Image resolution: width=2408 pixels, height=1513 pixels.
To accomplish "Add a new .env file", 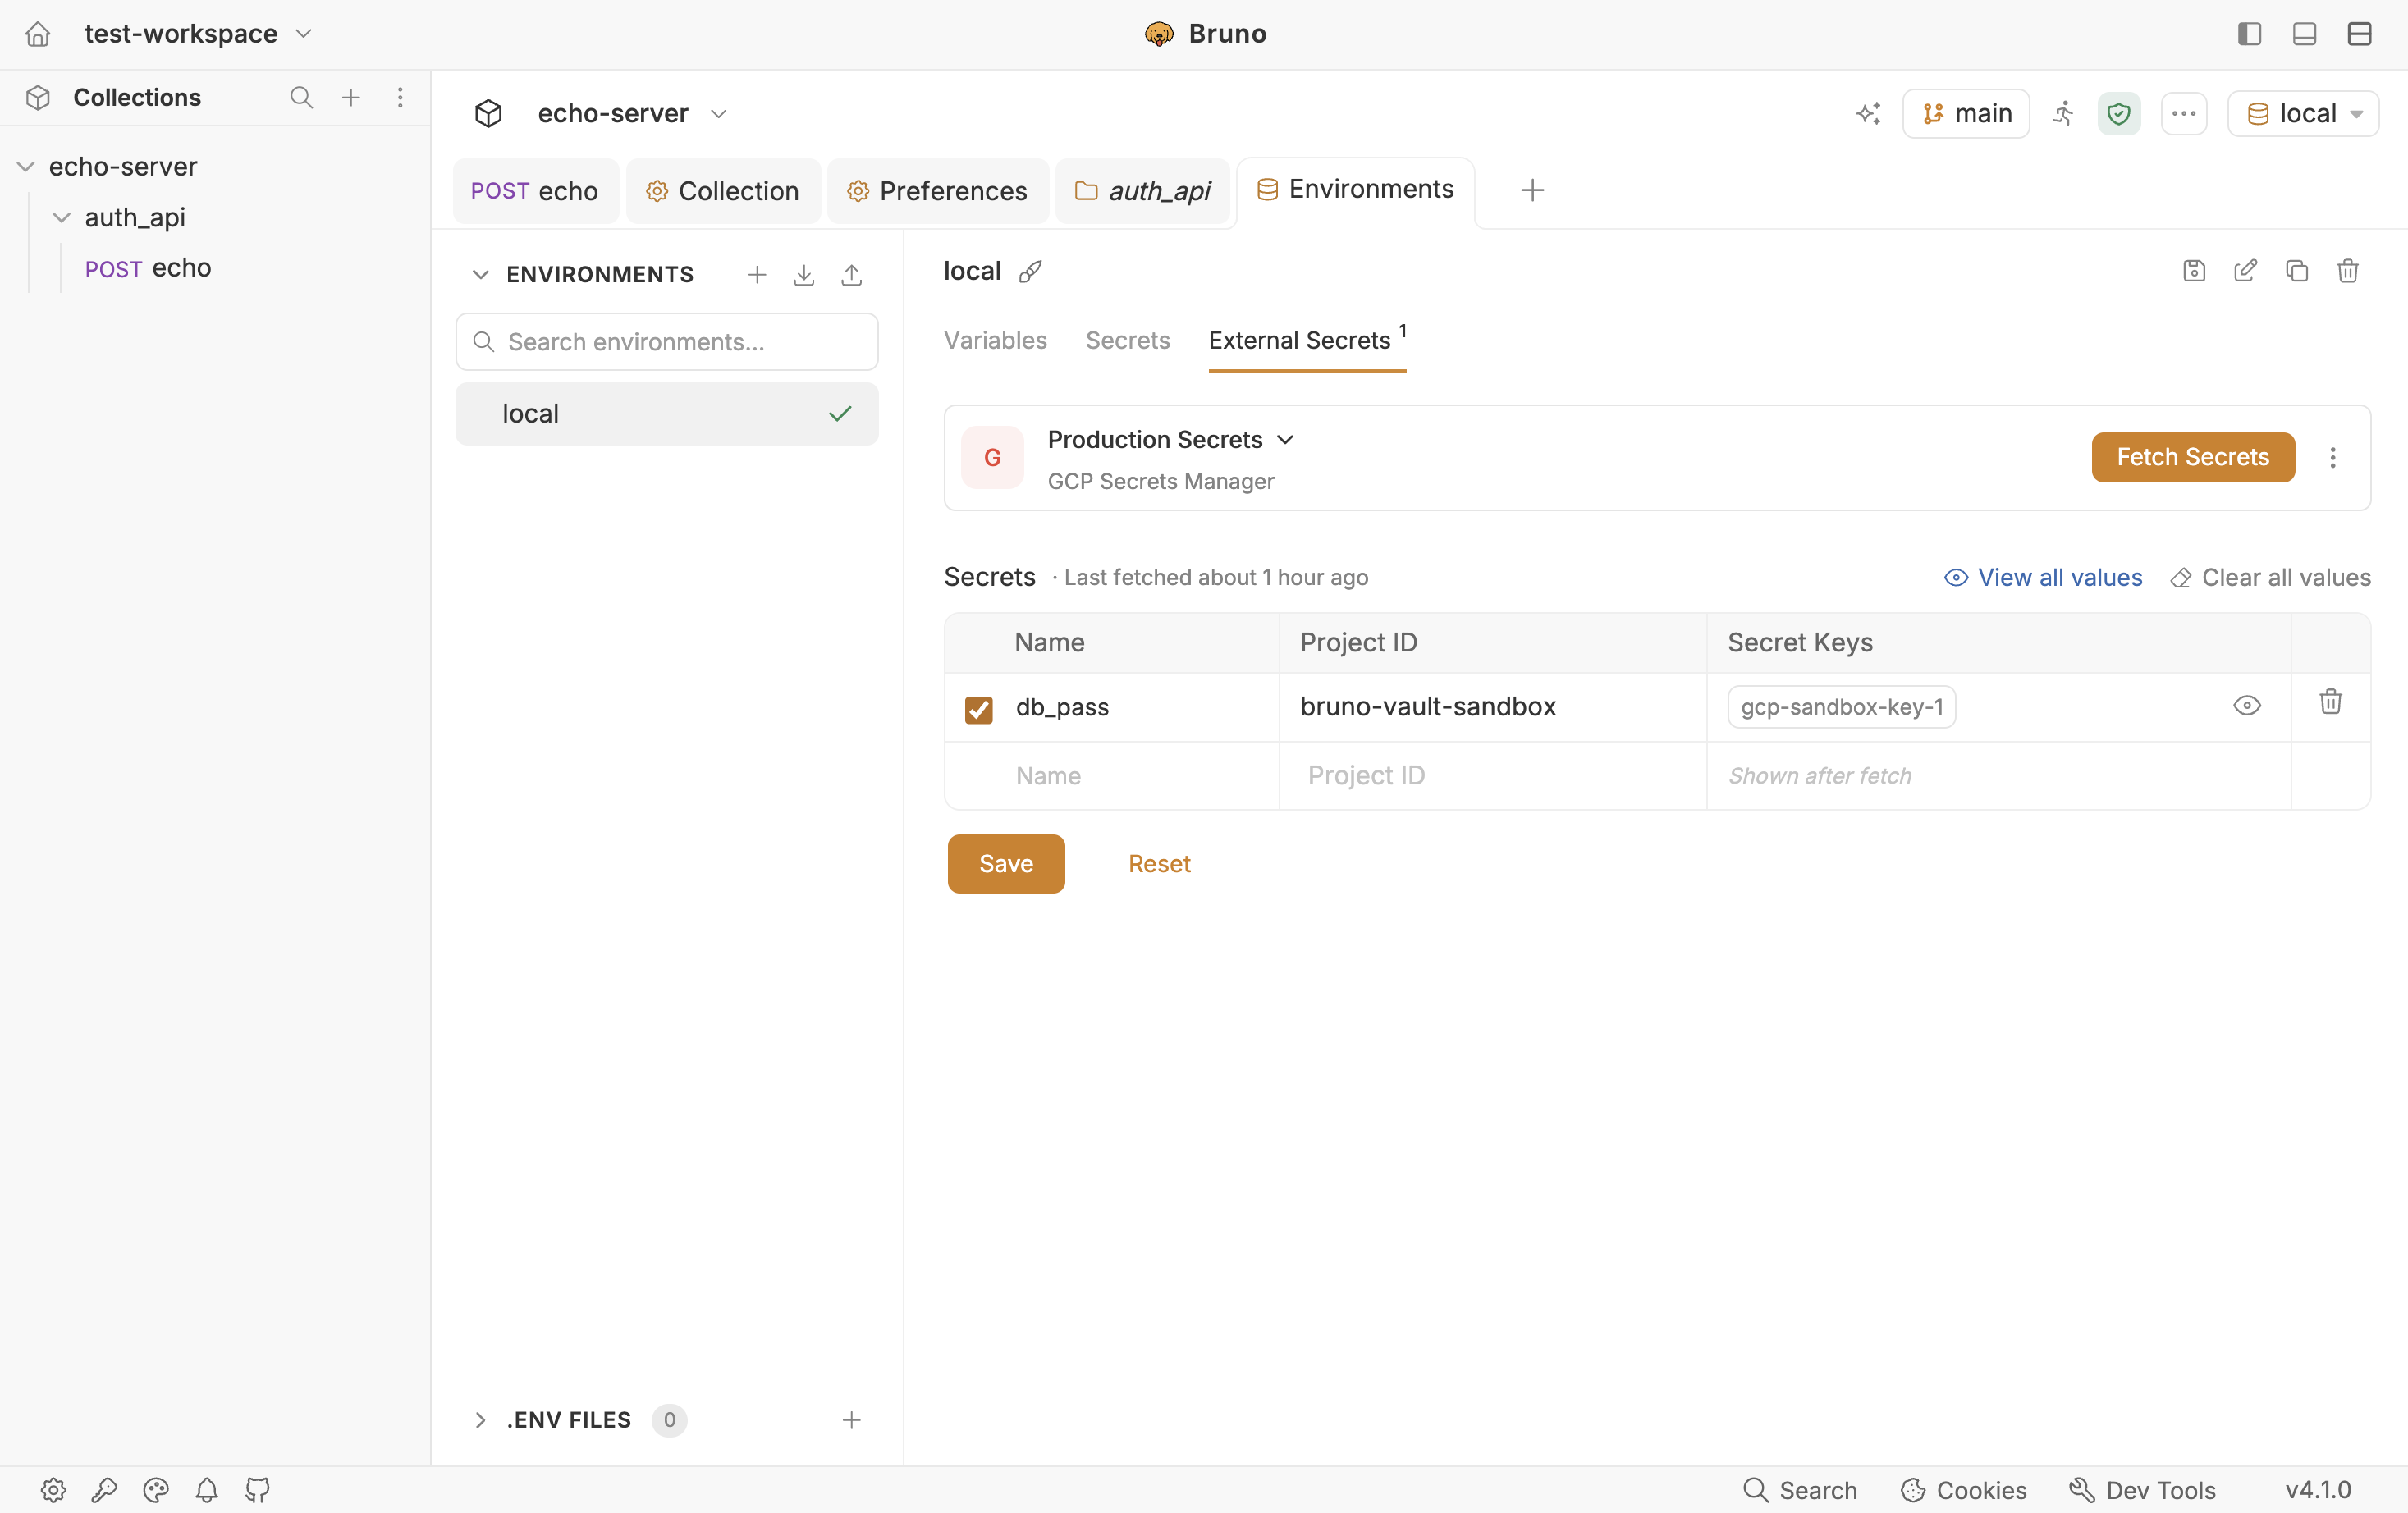I will pos(852,1420).
